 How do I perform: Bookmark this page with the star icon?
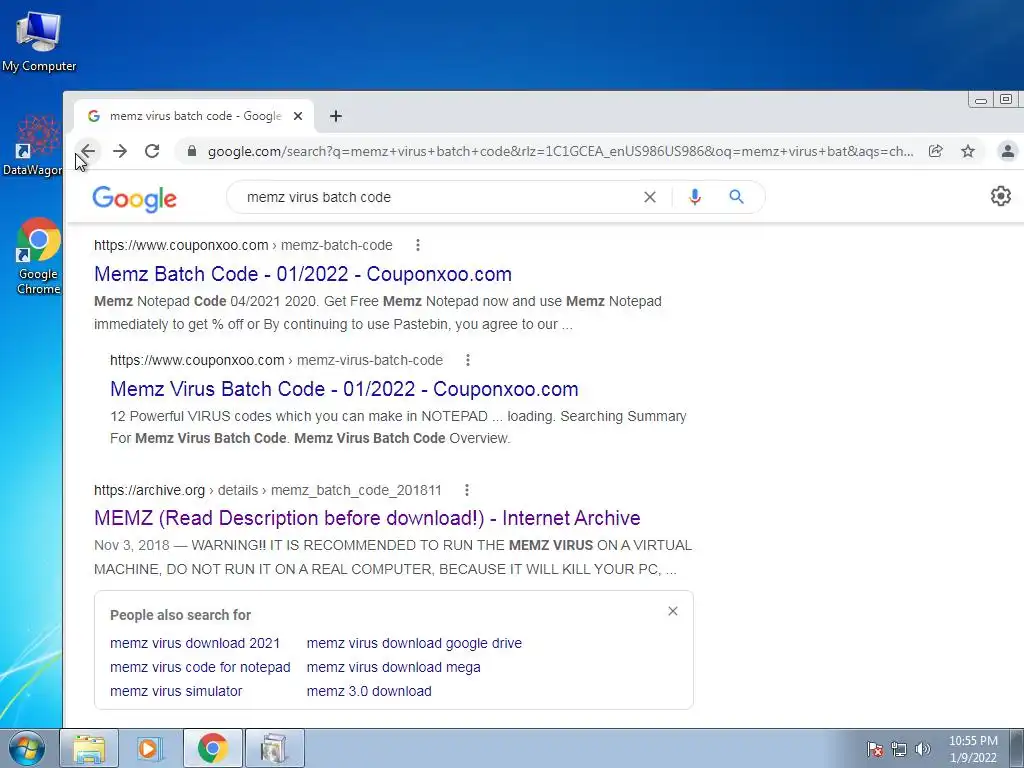pos(968,152)
